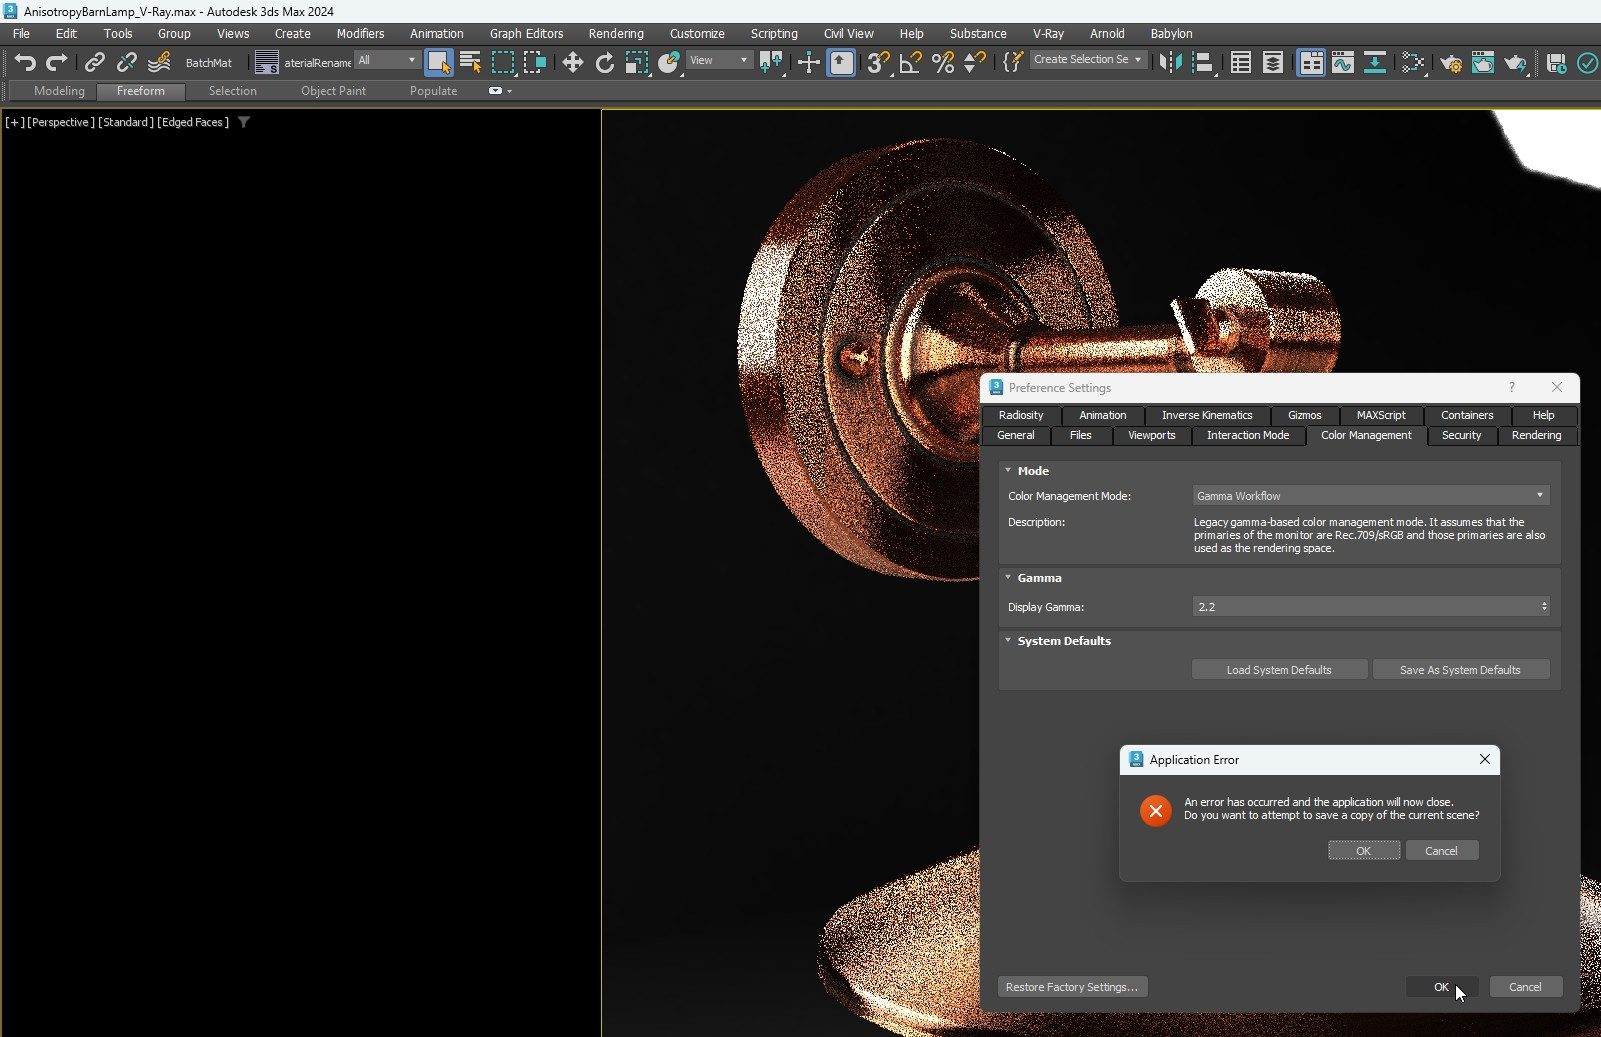Collapse the Gamma section
This screenshot has width=1601, height=1037.
pyautogui.click(x=1008, y=577)
